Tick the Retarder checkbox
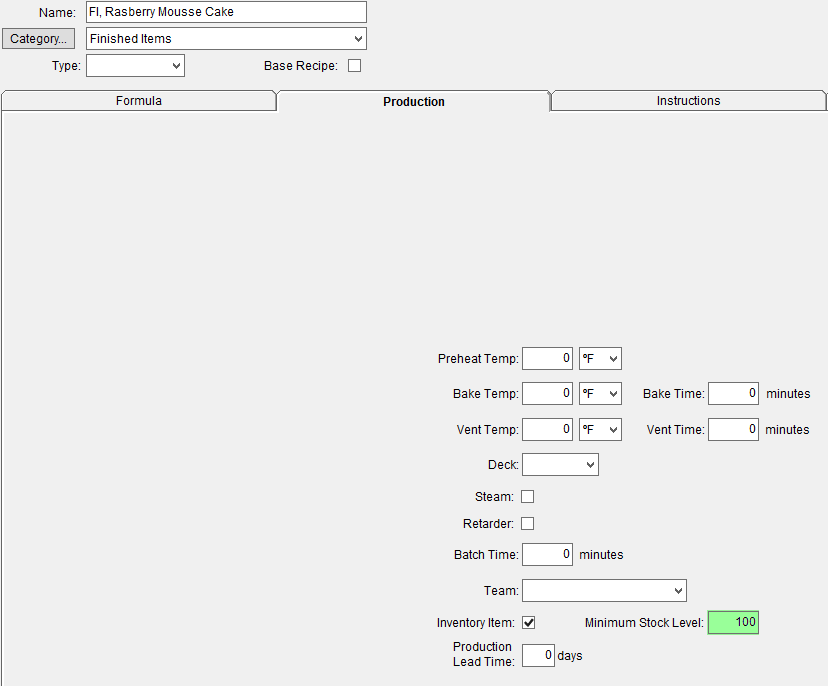Screen dimensions: 828x686 pos(528,523)
